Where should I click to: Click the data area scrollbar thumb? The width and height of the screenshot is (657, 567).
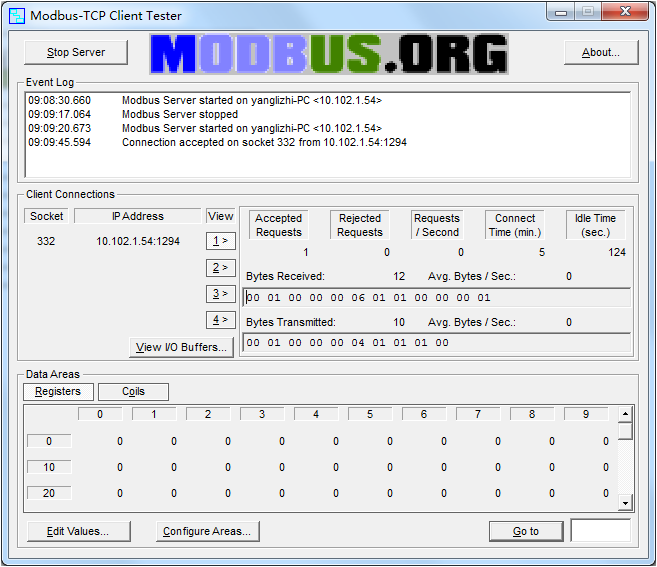pos(625,431)
